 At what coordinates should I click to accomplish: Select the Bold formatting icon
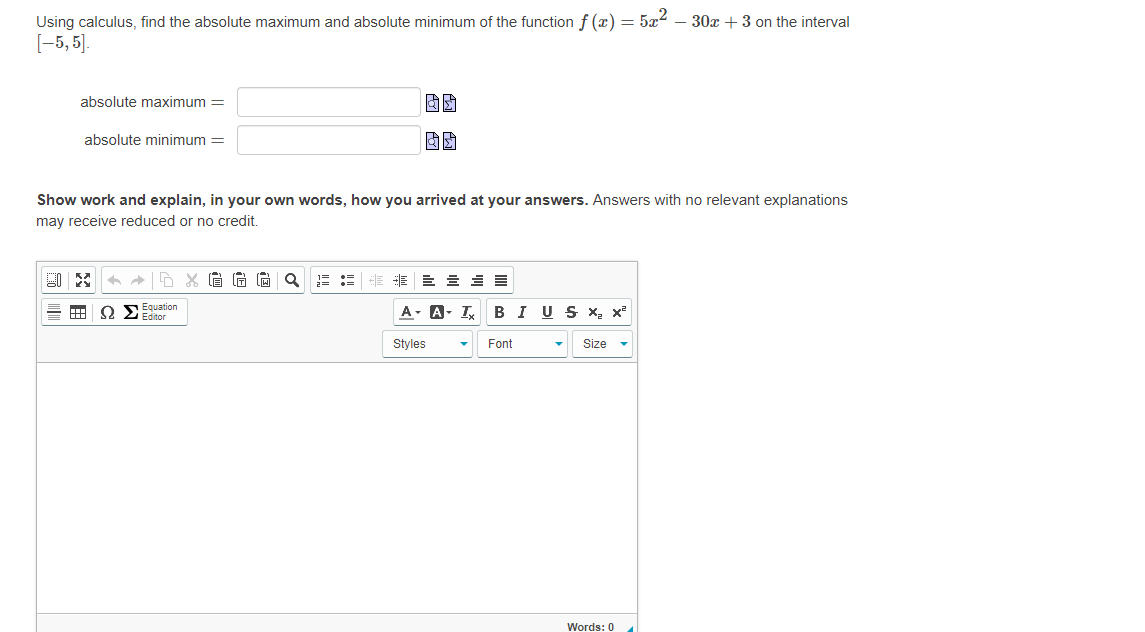click(x=499, y=312)
